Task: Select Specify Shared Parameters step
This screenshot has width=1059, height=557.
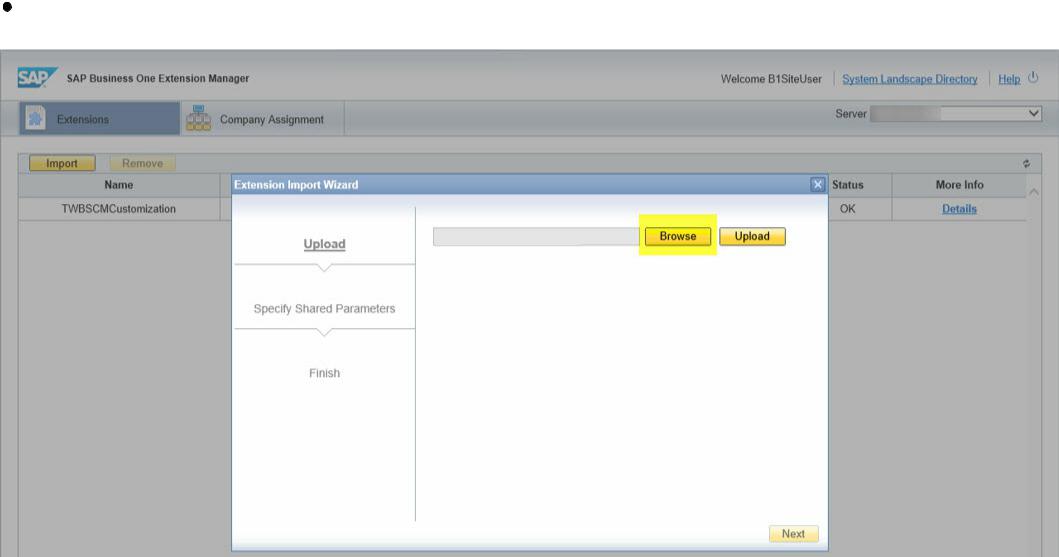Action: coord(324,309)
